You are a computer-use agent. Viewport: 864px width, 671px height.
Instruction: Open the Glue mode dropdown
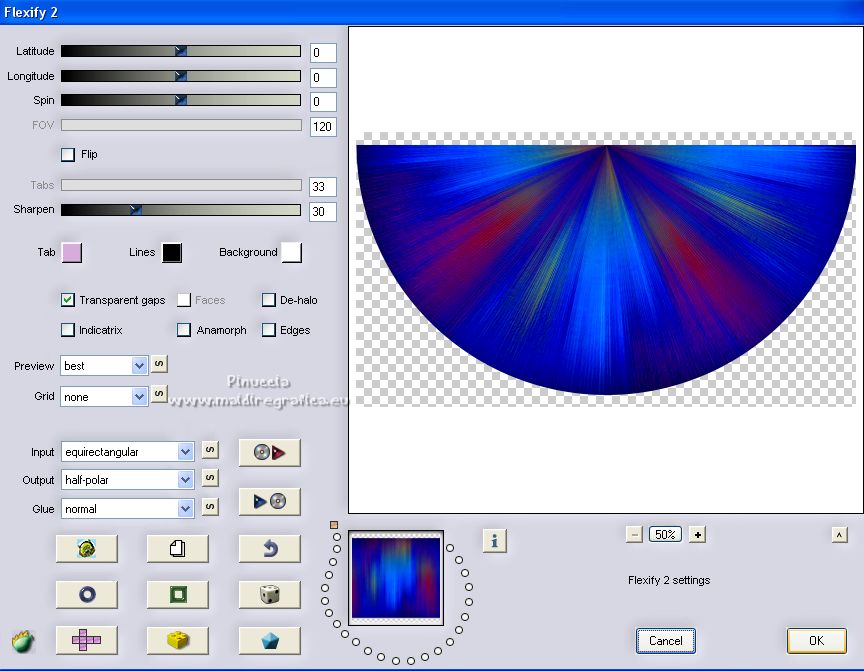[x=127, y=508]
